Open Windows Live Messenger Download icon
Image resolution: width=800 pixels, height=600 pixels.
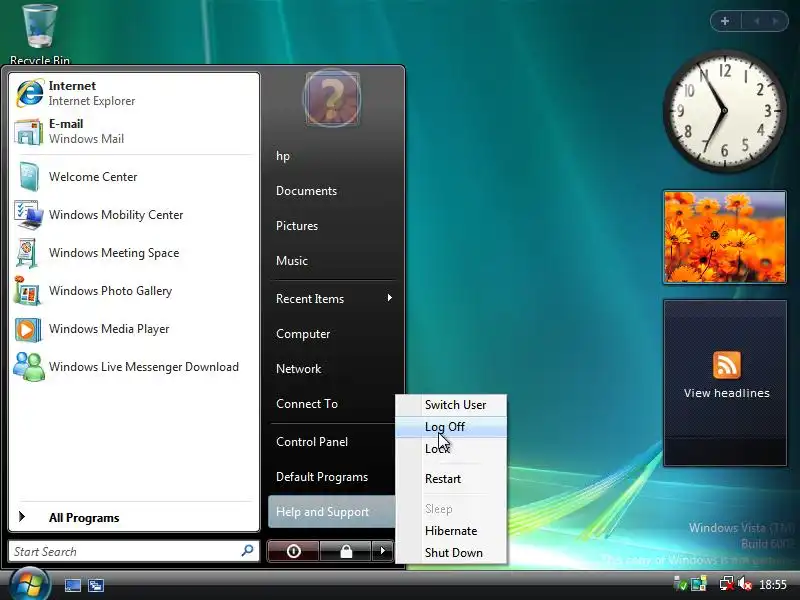click(x=29, y=367)
